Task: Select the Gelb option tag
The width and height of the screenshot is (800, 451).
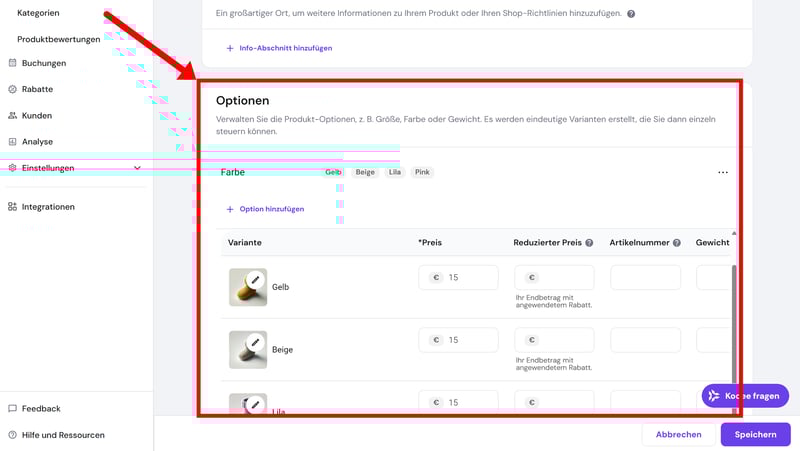Action: (333, 172)
